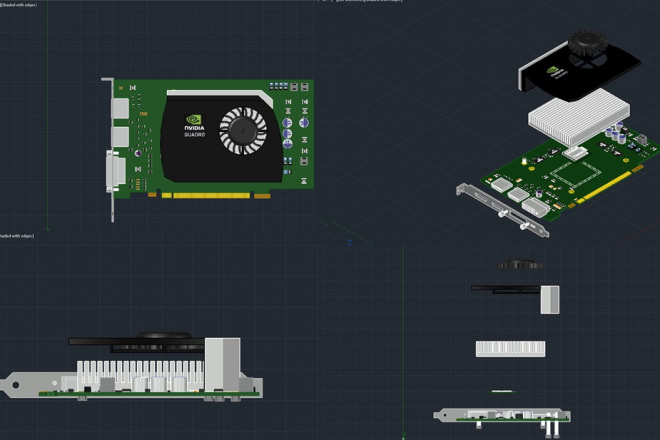Select the DVI port on the top-view bracket

point(116,171)
